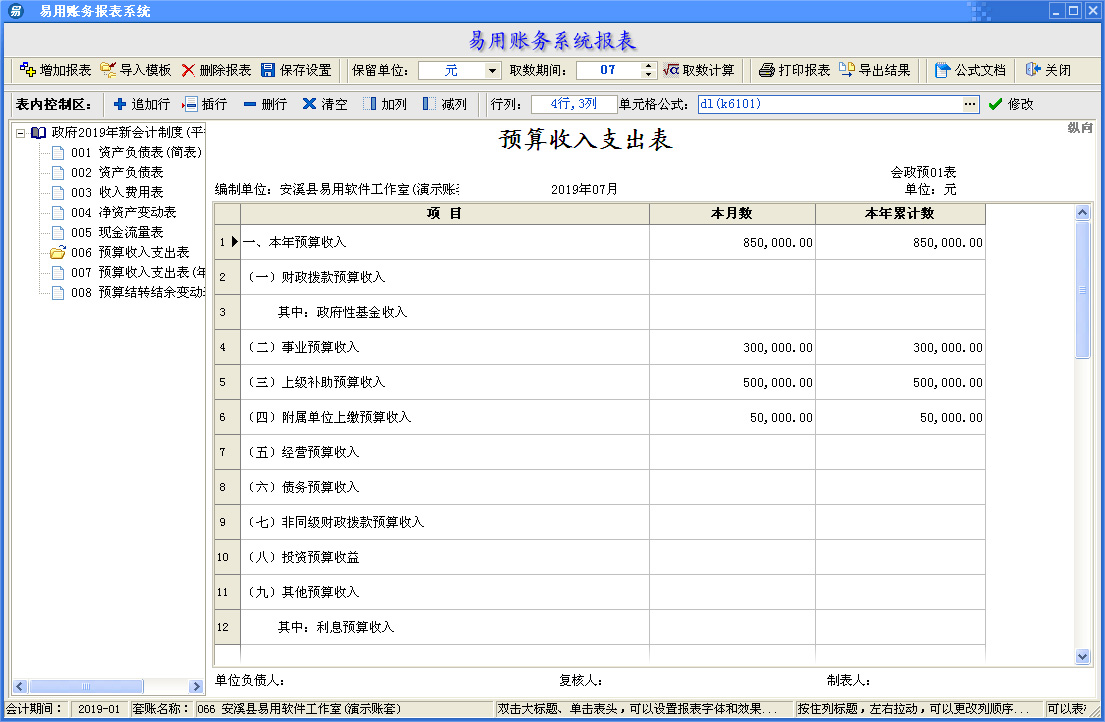This screenshot has width=1105, height=722.
Task: Click the 删行 (delete row) minus icon
Action: [249, 104]
